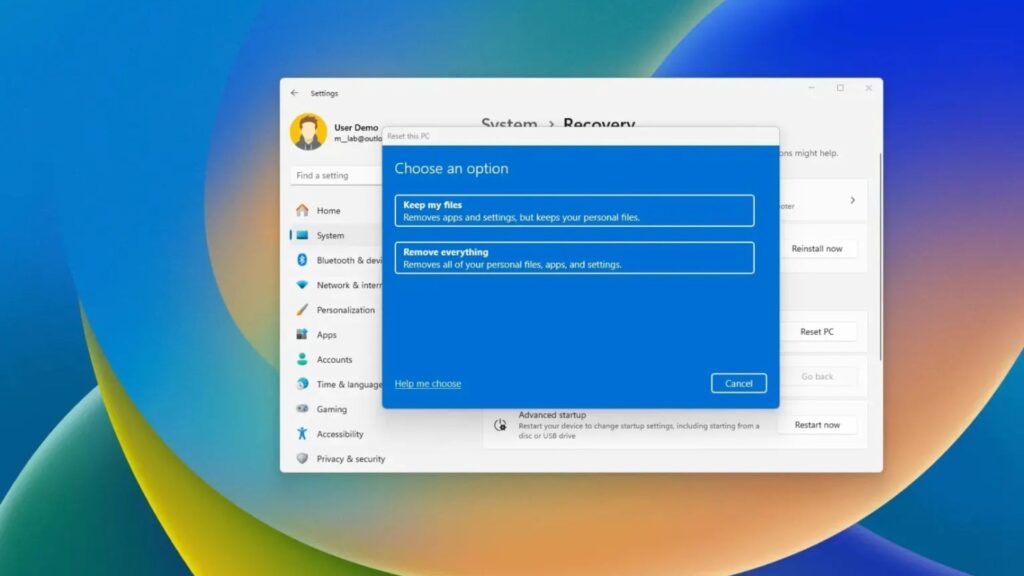Screen dimensions: 1024x576
Task: Open the User Demo profile avatar
Action: click(x=308, y=132)
